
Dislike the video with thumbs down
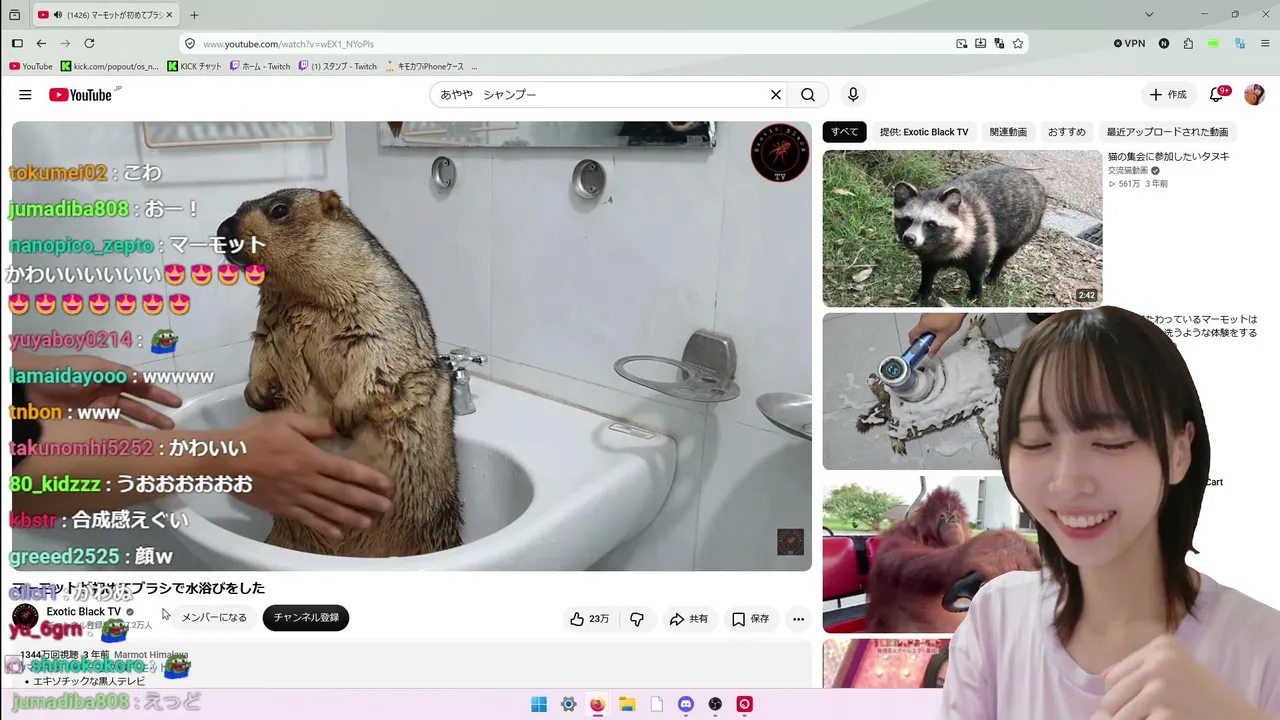coord(637,619)
